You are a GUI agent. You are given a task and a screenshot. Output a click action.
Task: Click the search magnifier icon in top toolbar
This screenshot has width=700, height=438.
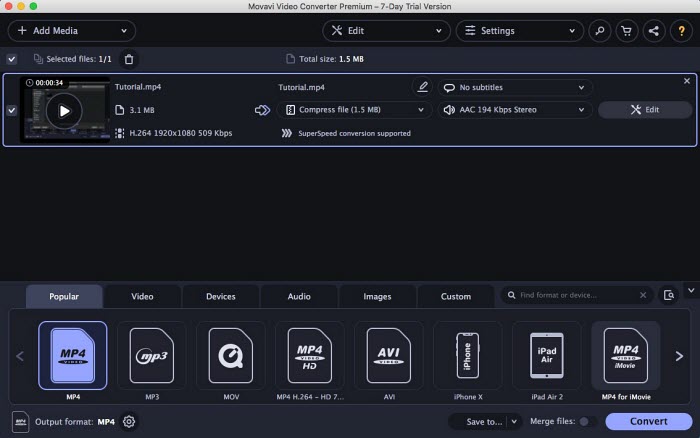(600, 31)
